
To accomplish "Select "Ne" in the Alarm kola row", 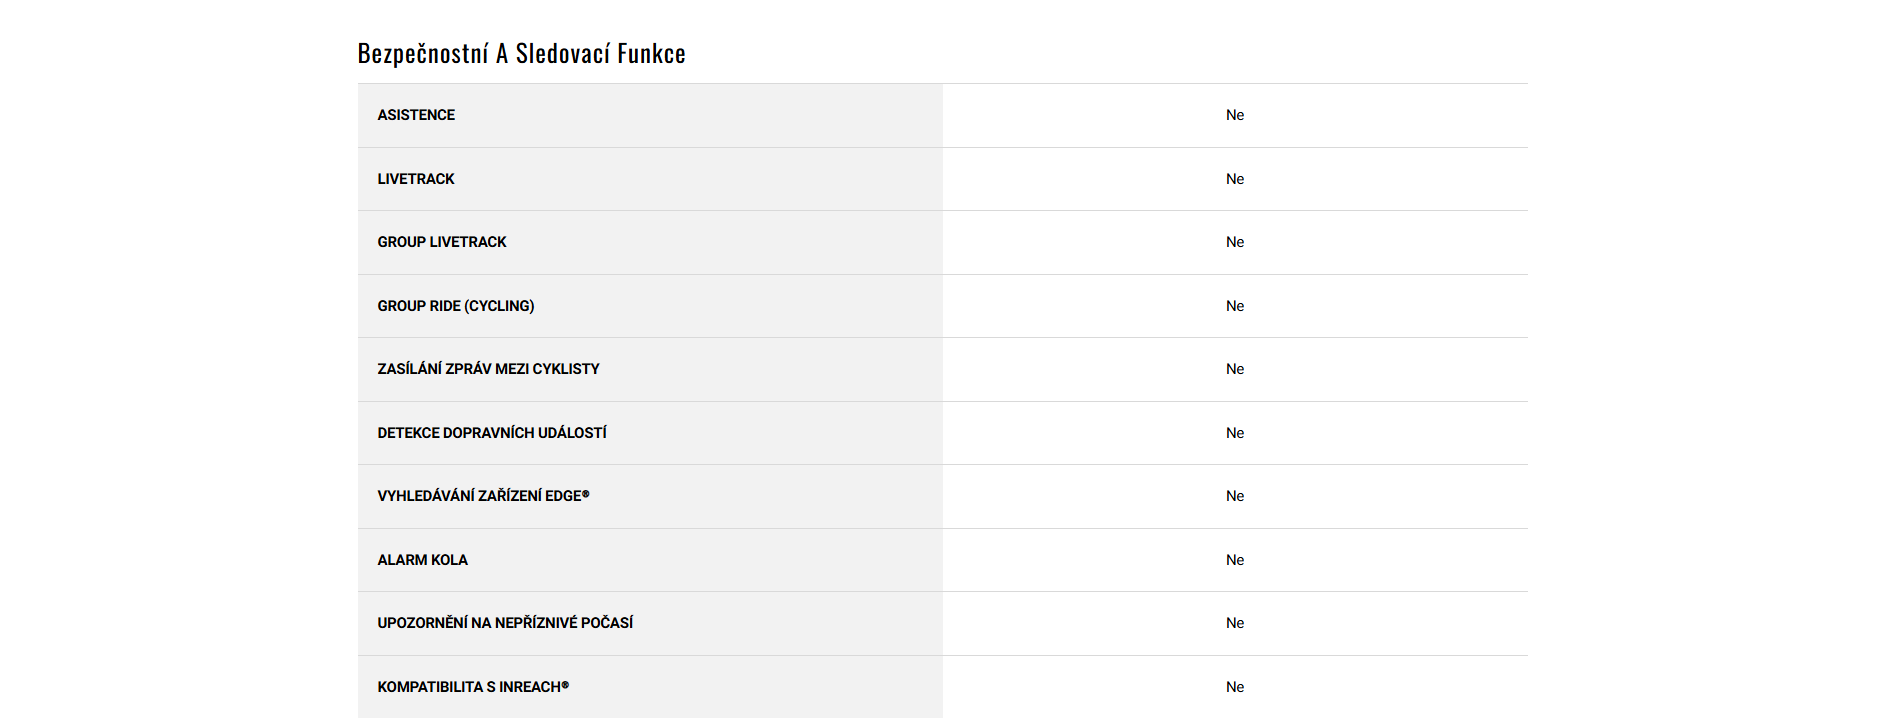I will coord(1235,560).
